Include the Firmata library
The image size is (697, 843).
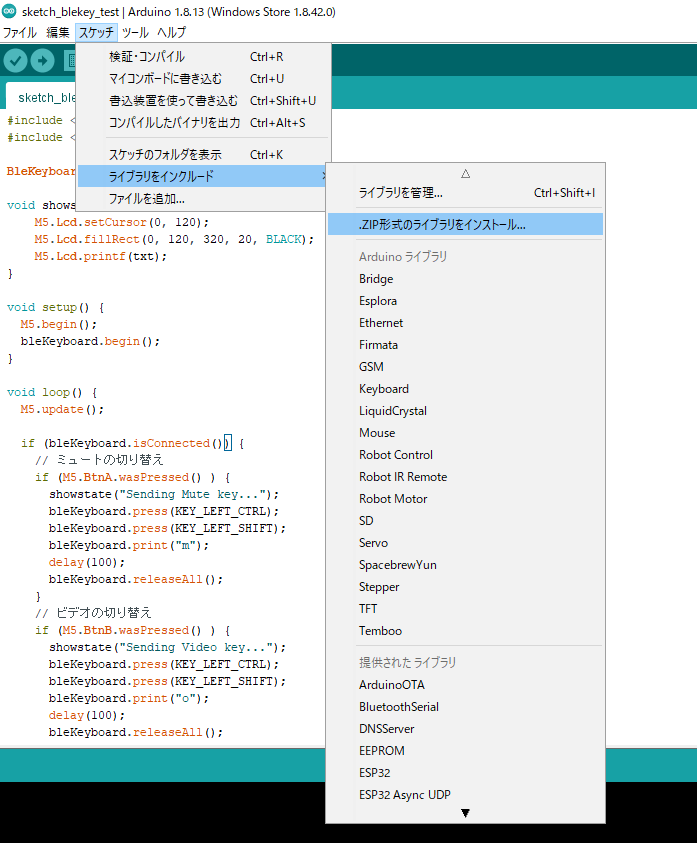[x=465, y=345]
